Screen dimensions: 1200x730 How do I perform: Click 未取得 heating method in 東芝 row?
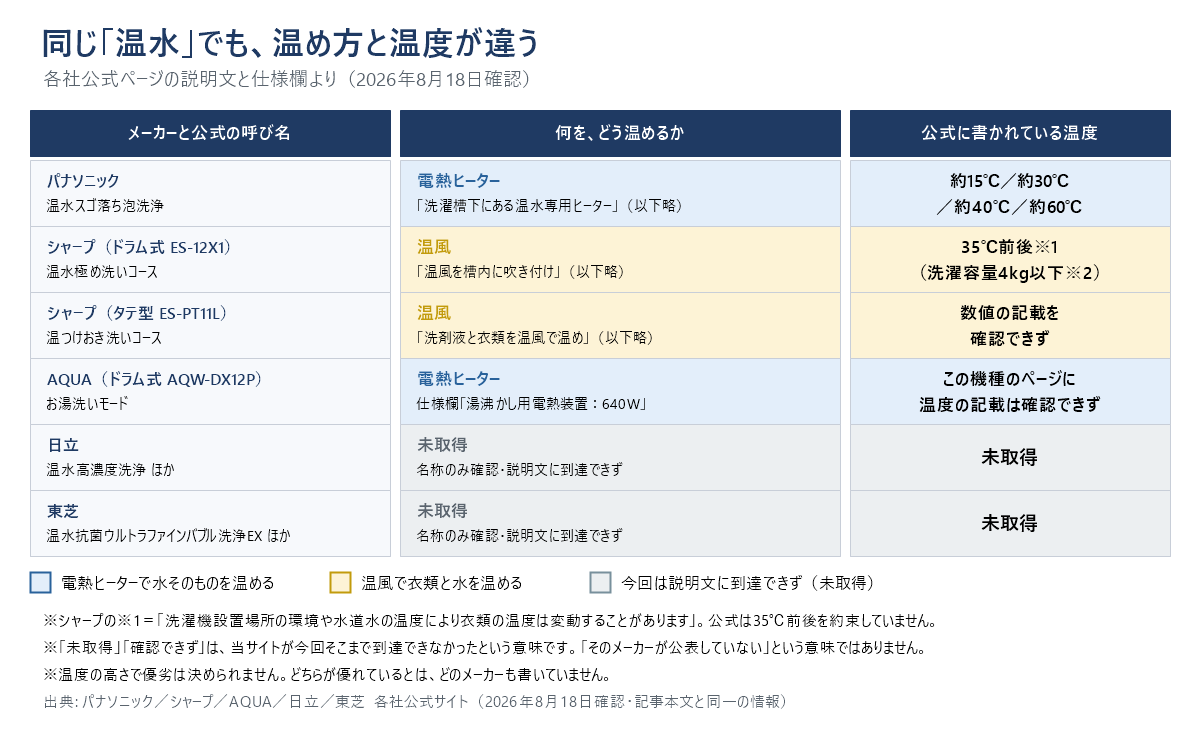tap(442, 511)
